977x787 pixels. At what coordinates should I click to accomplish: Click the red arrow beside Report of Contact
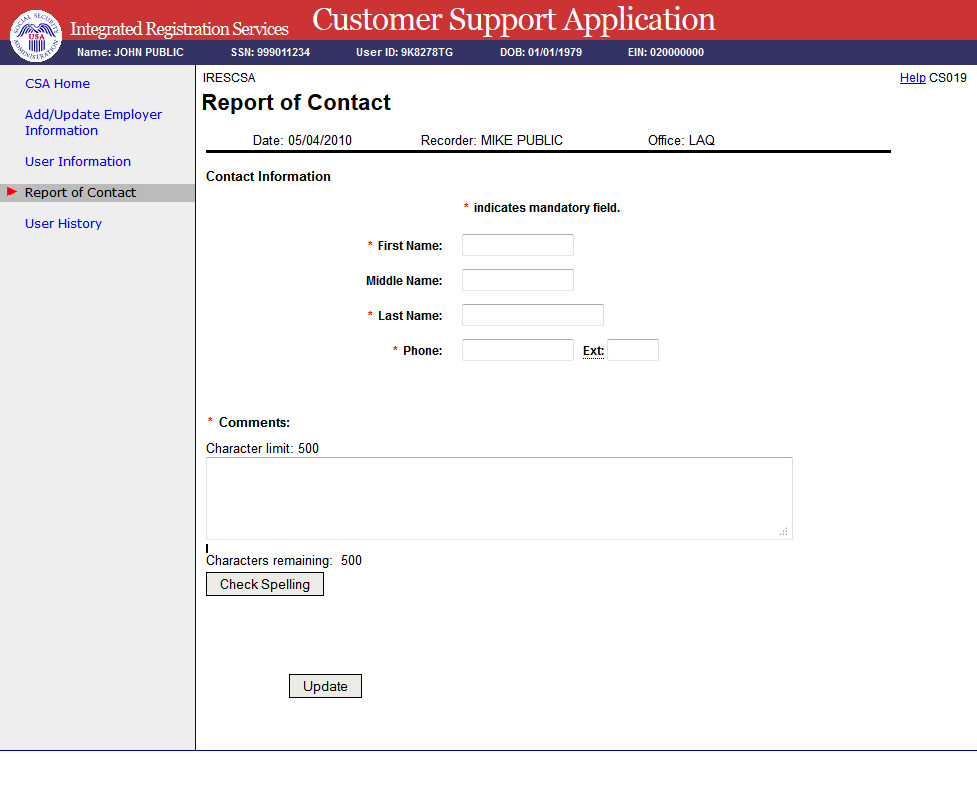(x=12, y=191)
